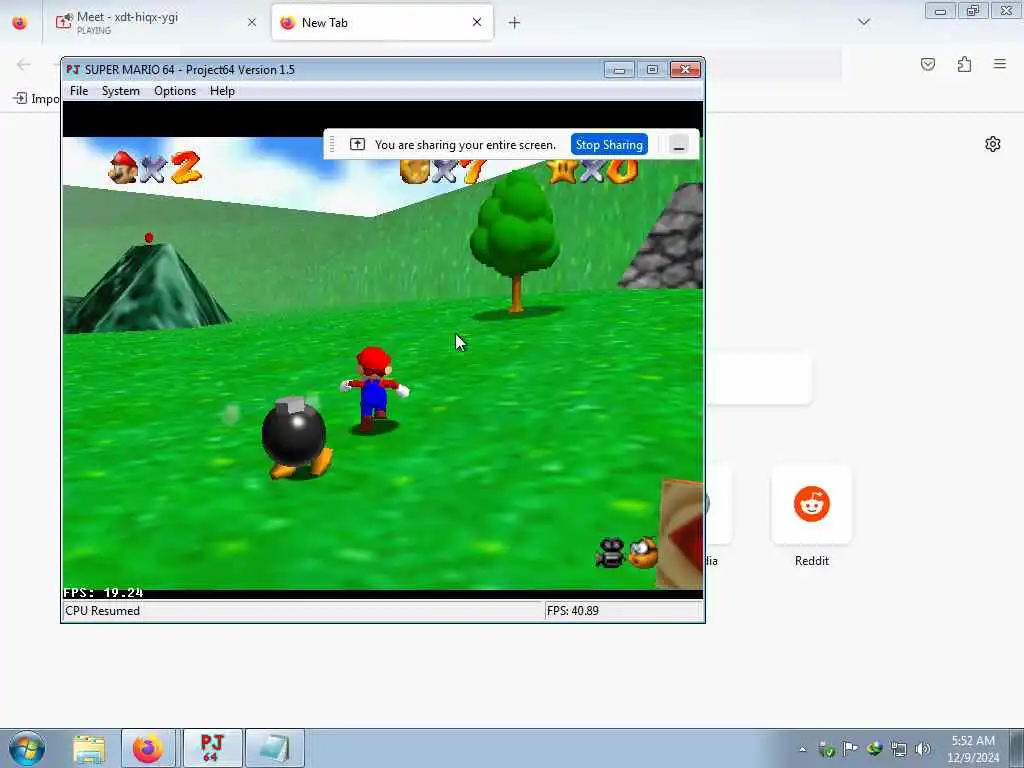Switch to Firefox on the taskbar
The width and height of the screenshot is (1024, 768).
click(148, 748)
